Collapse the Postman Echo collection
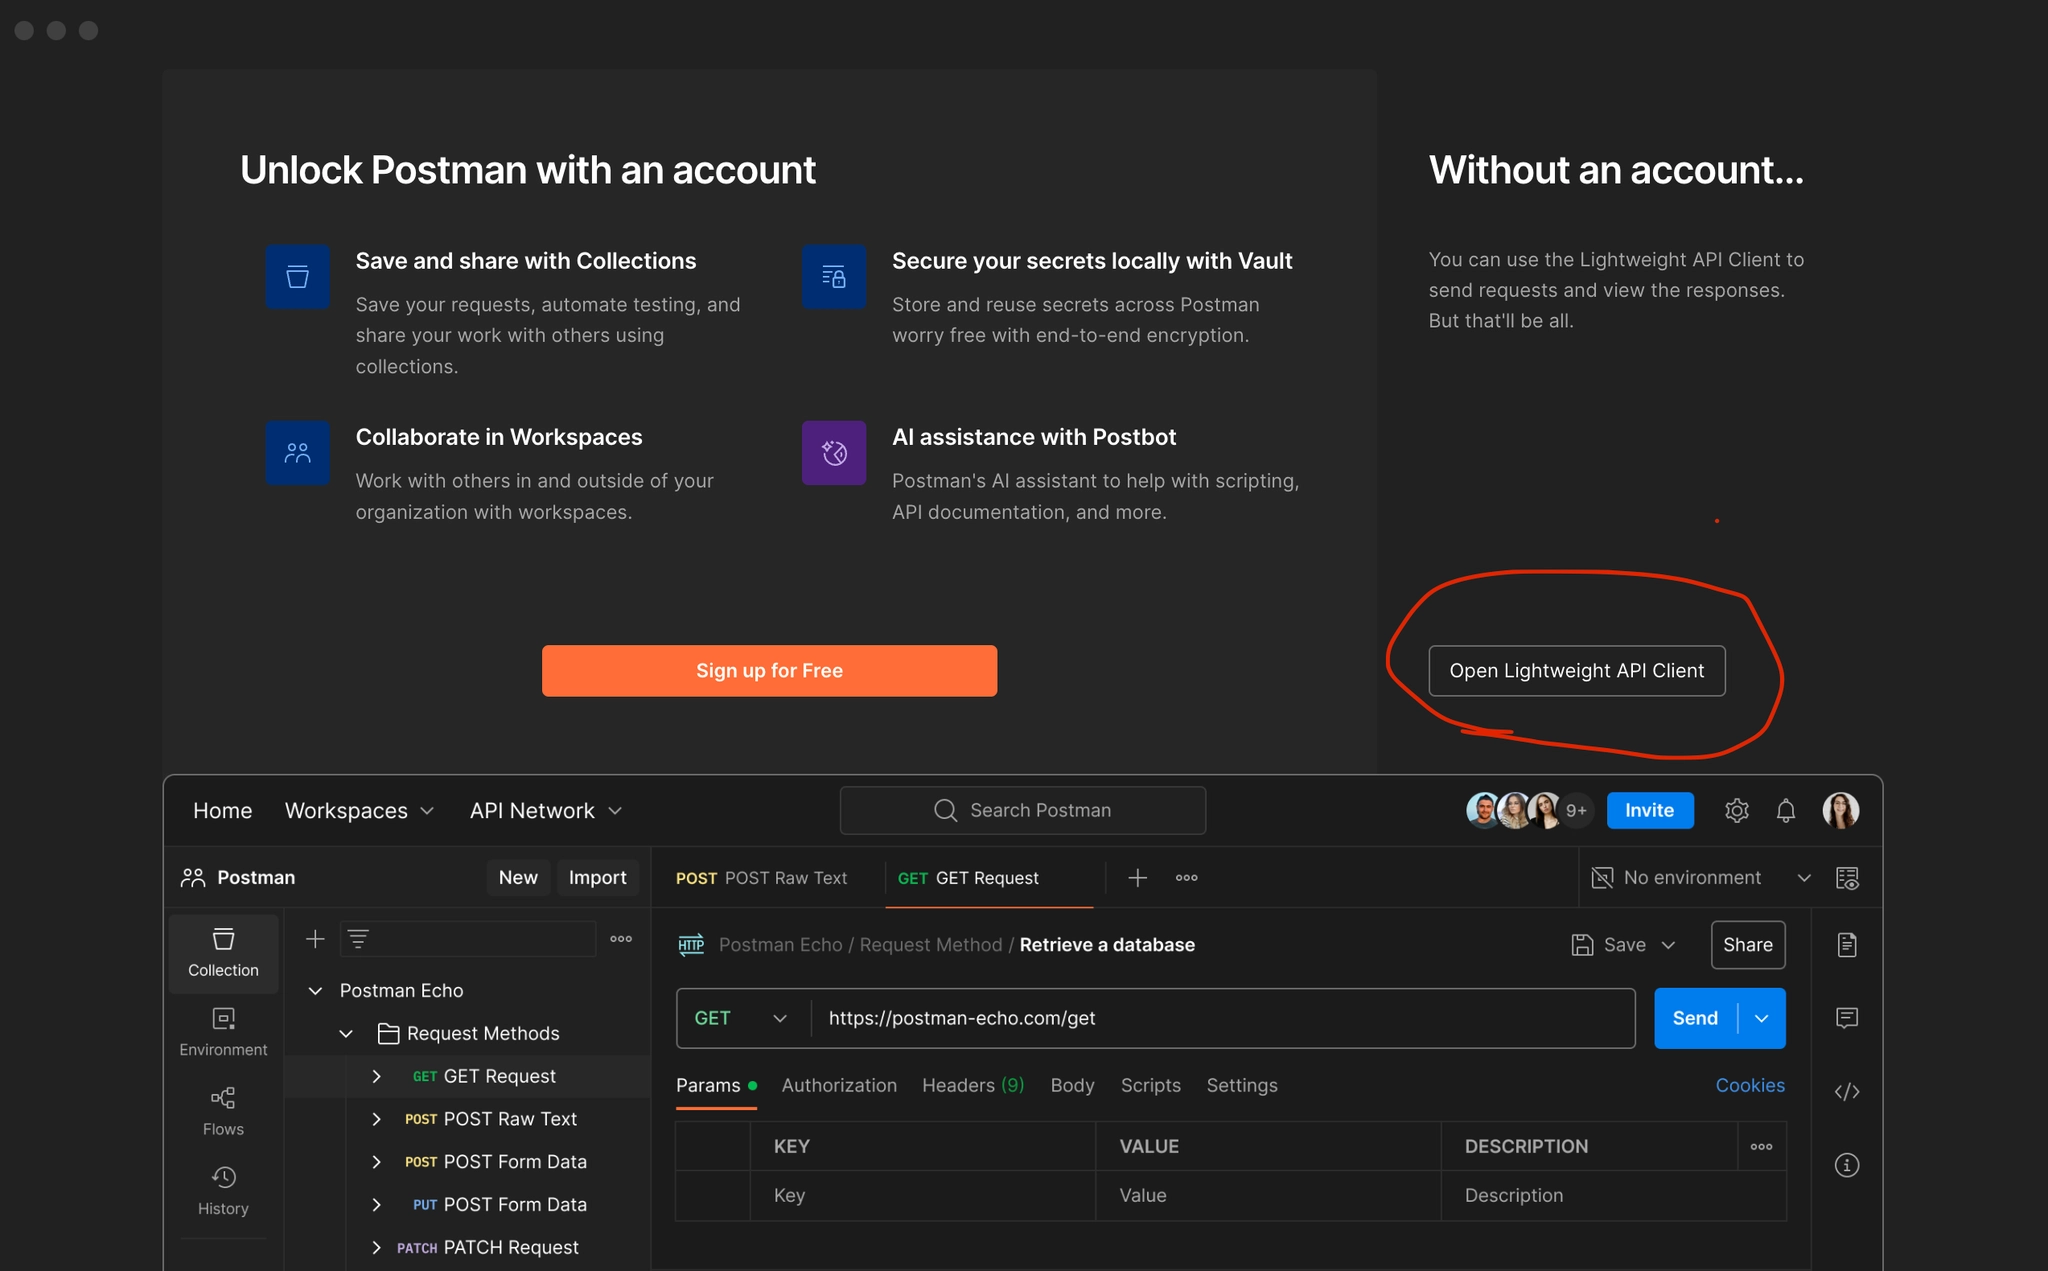 [x=315, y=990]
